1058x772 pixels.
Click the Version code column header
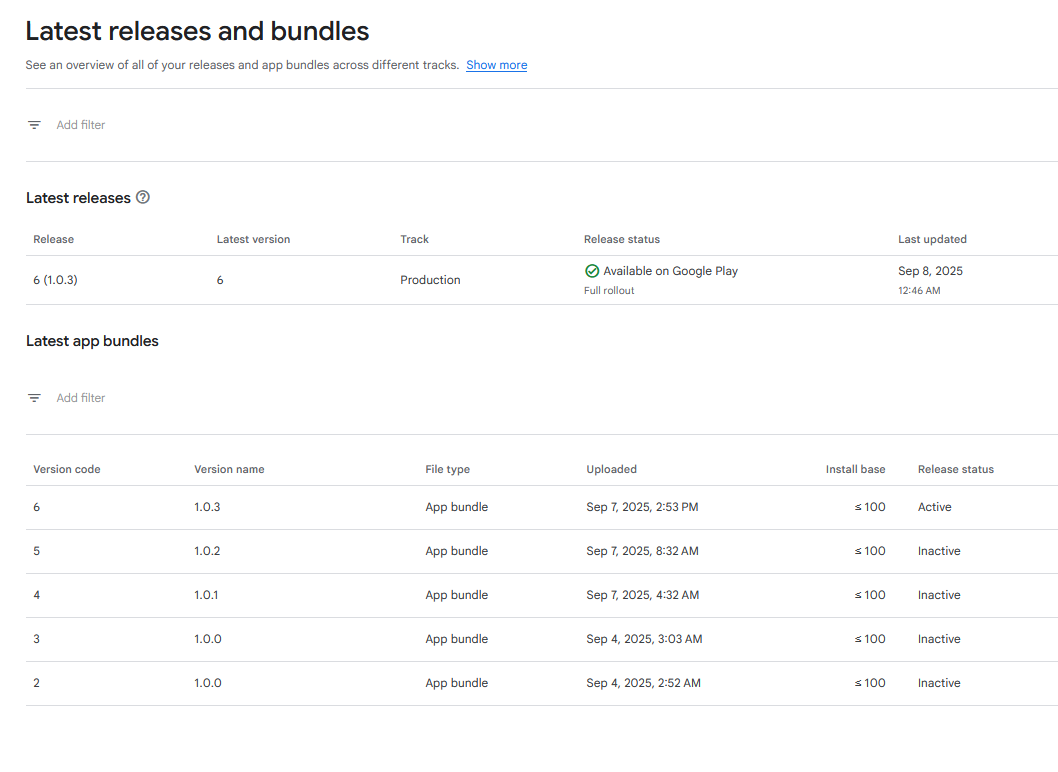click(x=67, y=470)
